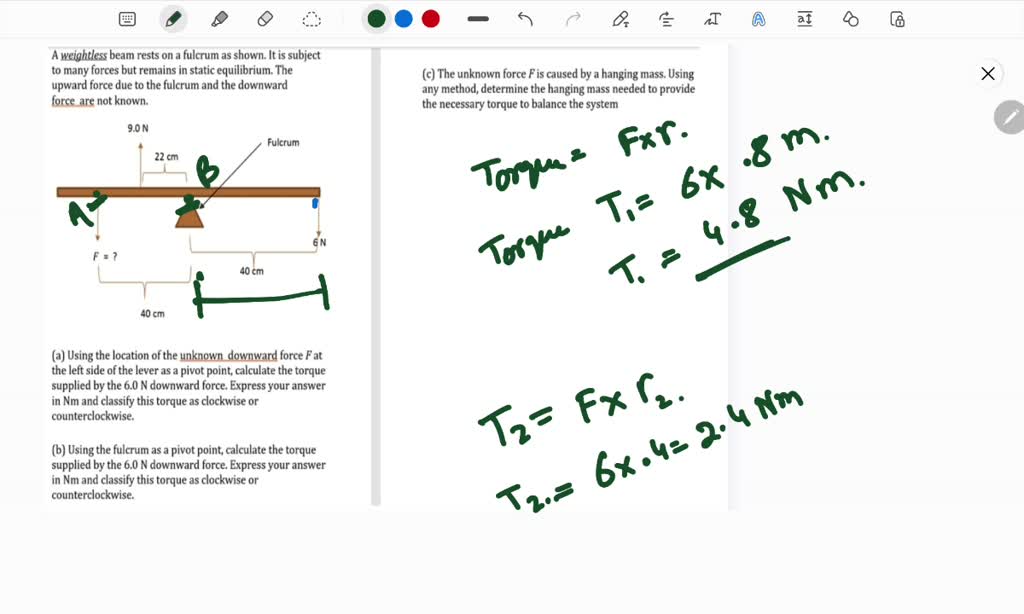Choose the blue pen color
The width and height of the screenshot is (1024, 614).
tap(404, 19)
